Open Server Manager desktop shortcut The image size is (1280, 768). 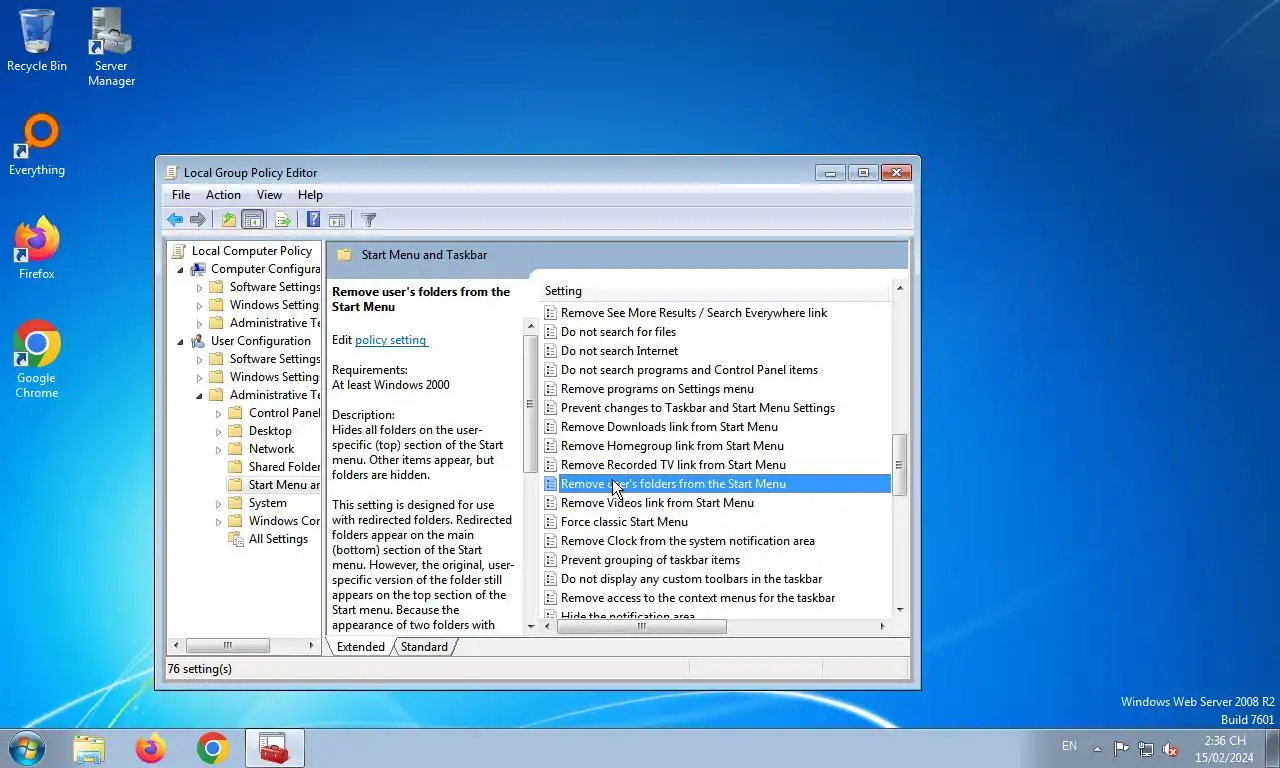111,47
